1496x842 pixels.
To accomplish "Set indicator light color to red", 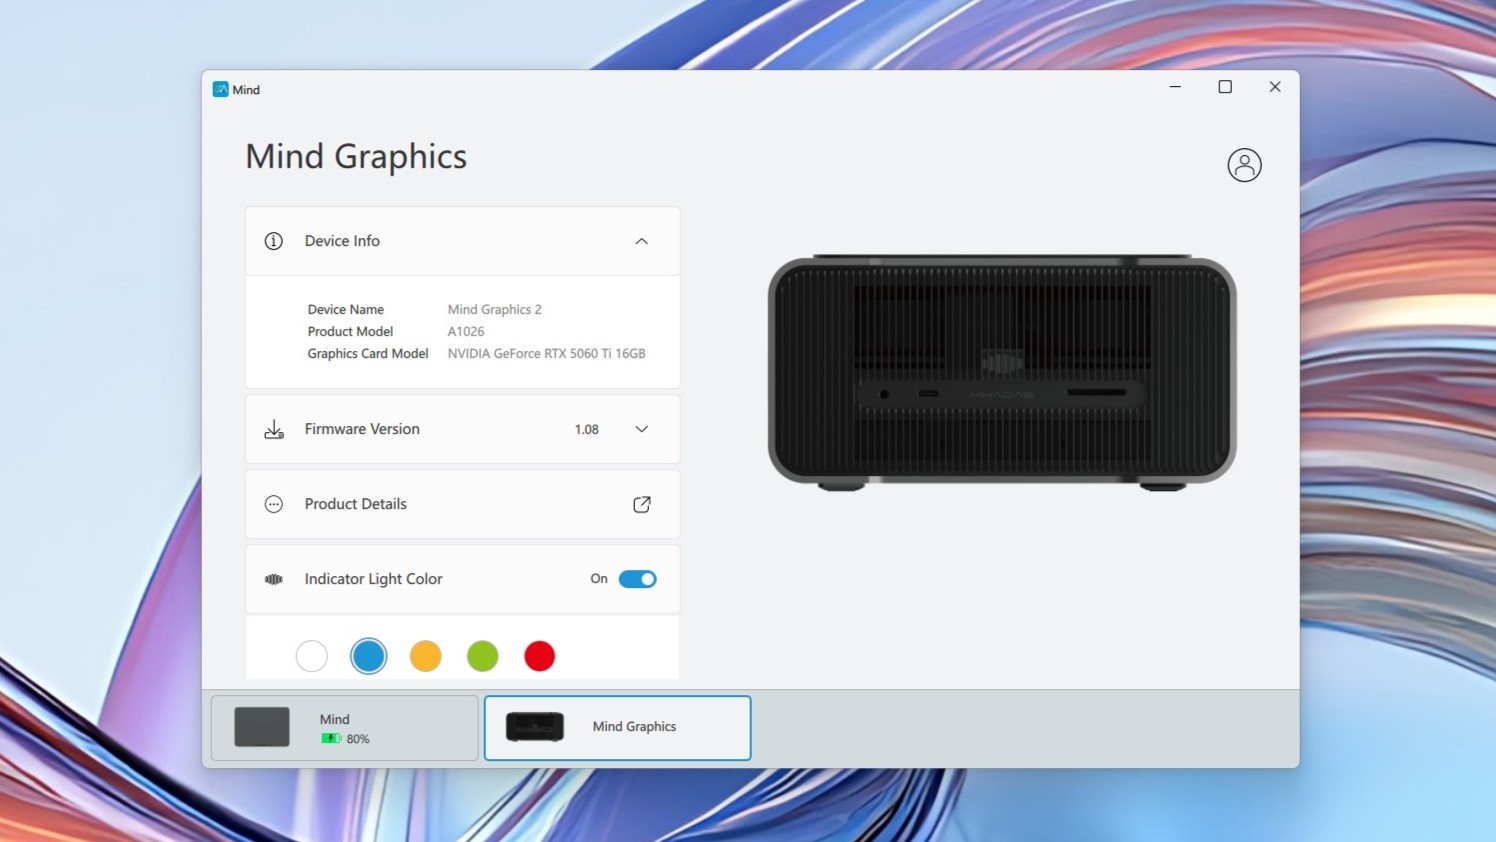I will point(540,656).
